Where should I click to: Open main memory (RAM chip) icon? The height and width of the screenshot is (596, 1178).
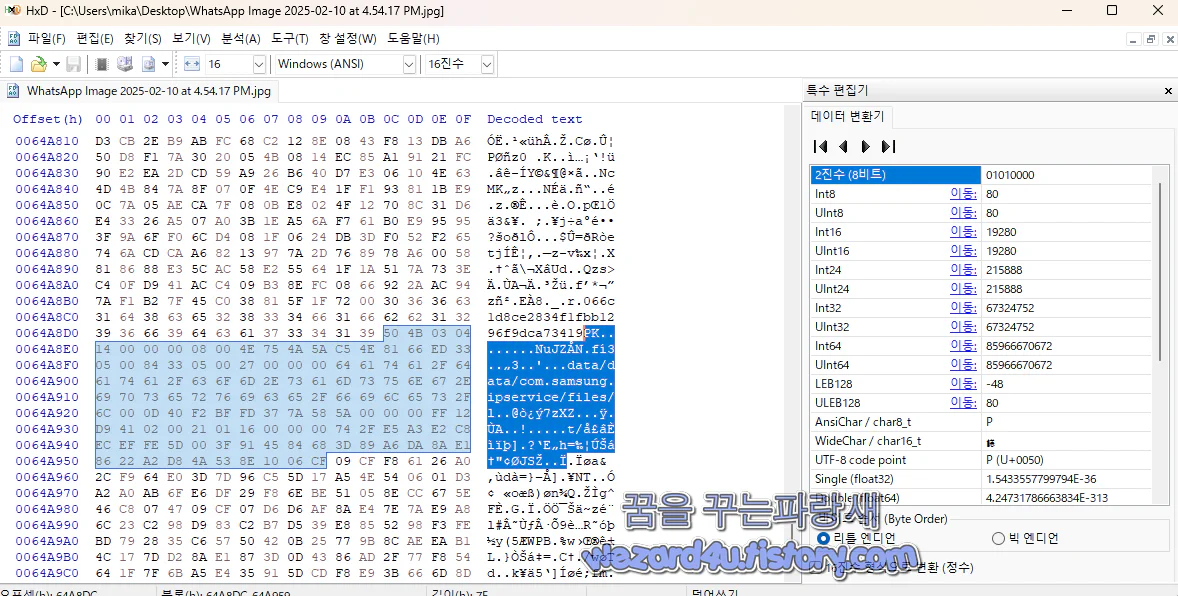click(103, 64)
